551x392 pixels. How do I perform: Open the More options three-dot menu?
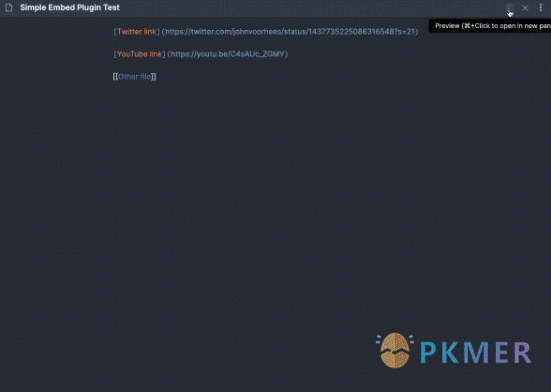540,7
